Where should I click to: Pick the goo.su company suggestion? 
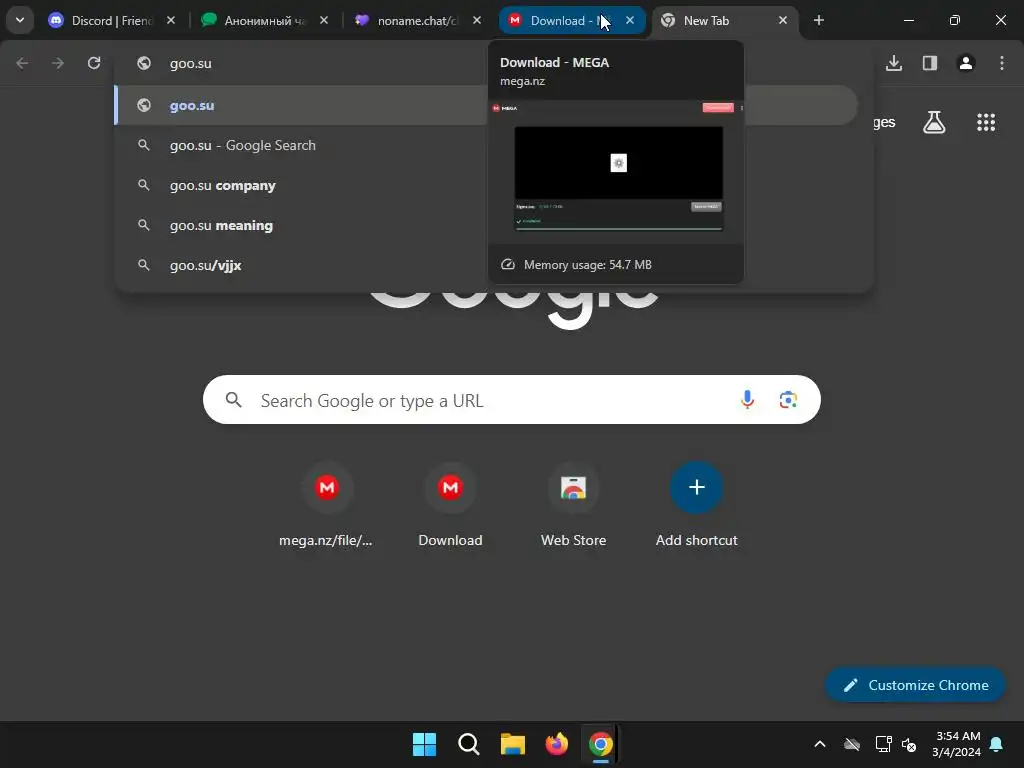300,185
